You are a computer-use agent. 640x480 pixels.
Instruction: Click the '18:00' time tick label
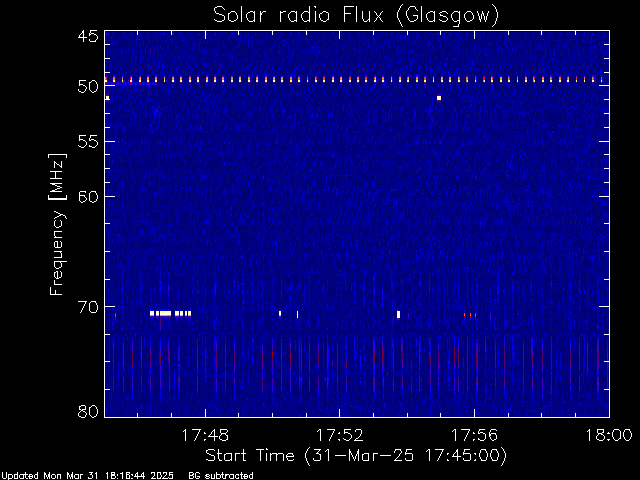pyautogui.click(x=609, y=435)
